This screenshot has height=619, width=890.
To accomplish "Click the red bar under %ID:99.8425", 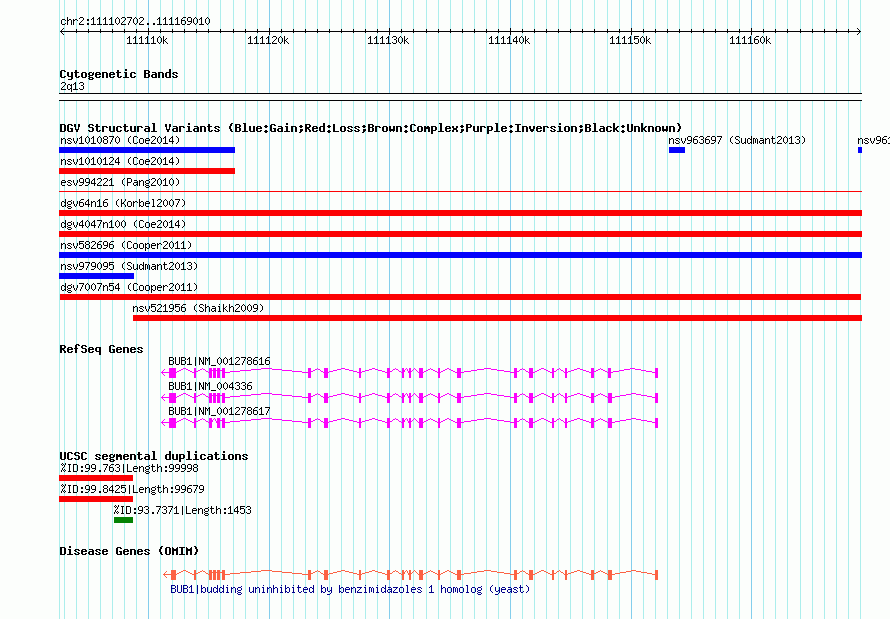I will click(96, 499).
